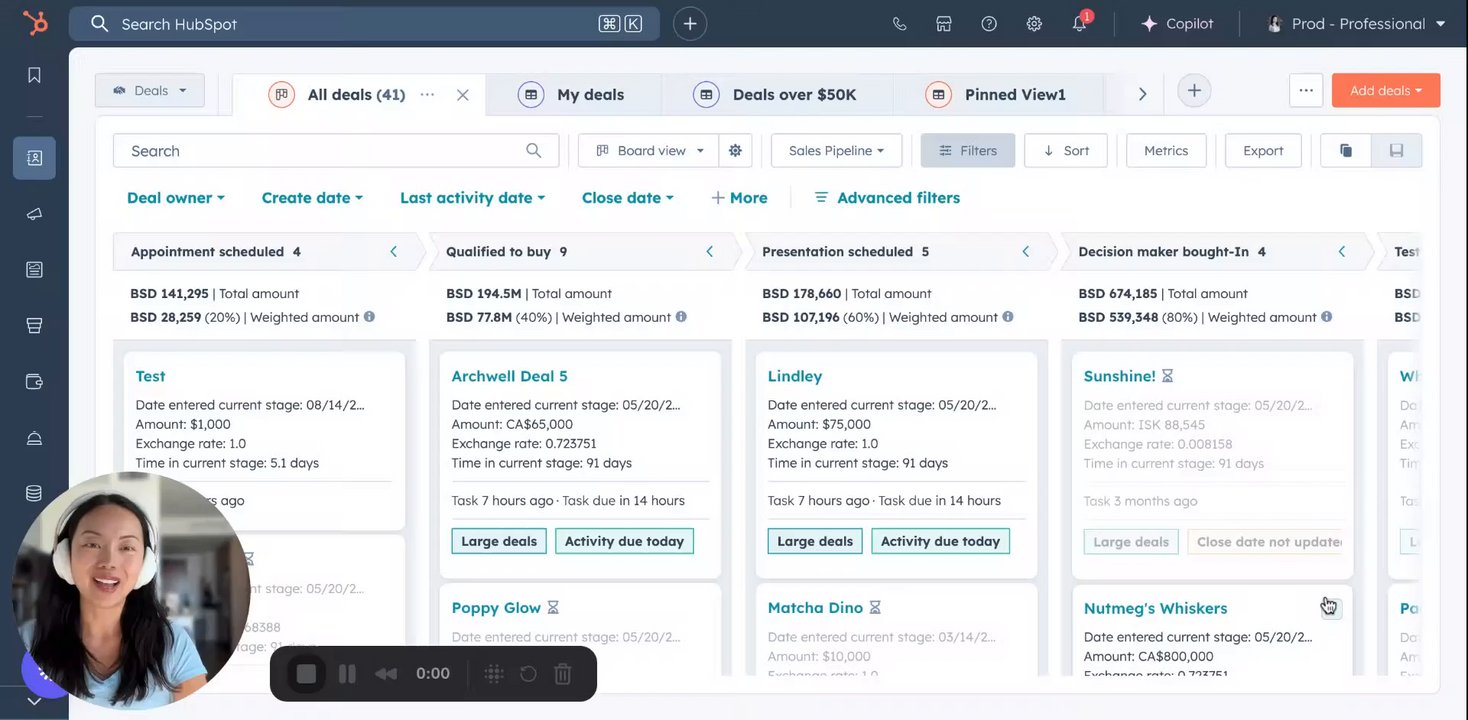The image size is (1468, 720).
Task: Open the Notifications bell
Action: [1080, 24]
